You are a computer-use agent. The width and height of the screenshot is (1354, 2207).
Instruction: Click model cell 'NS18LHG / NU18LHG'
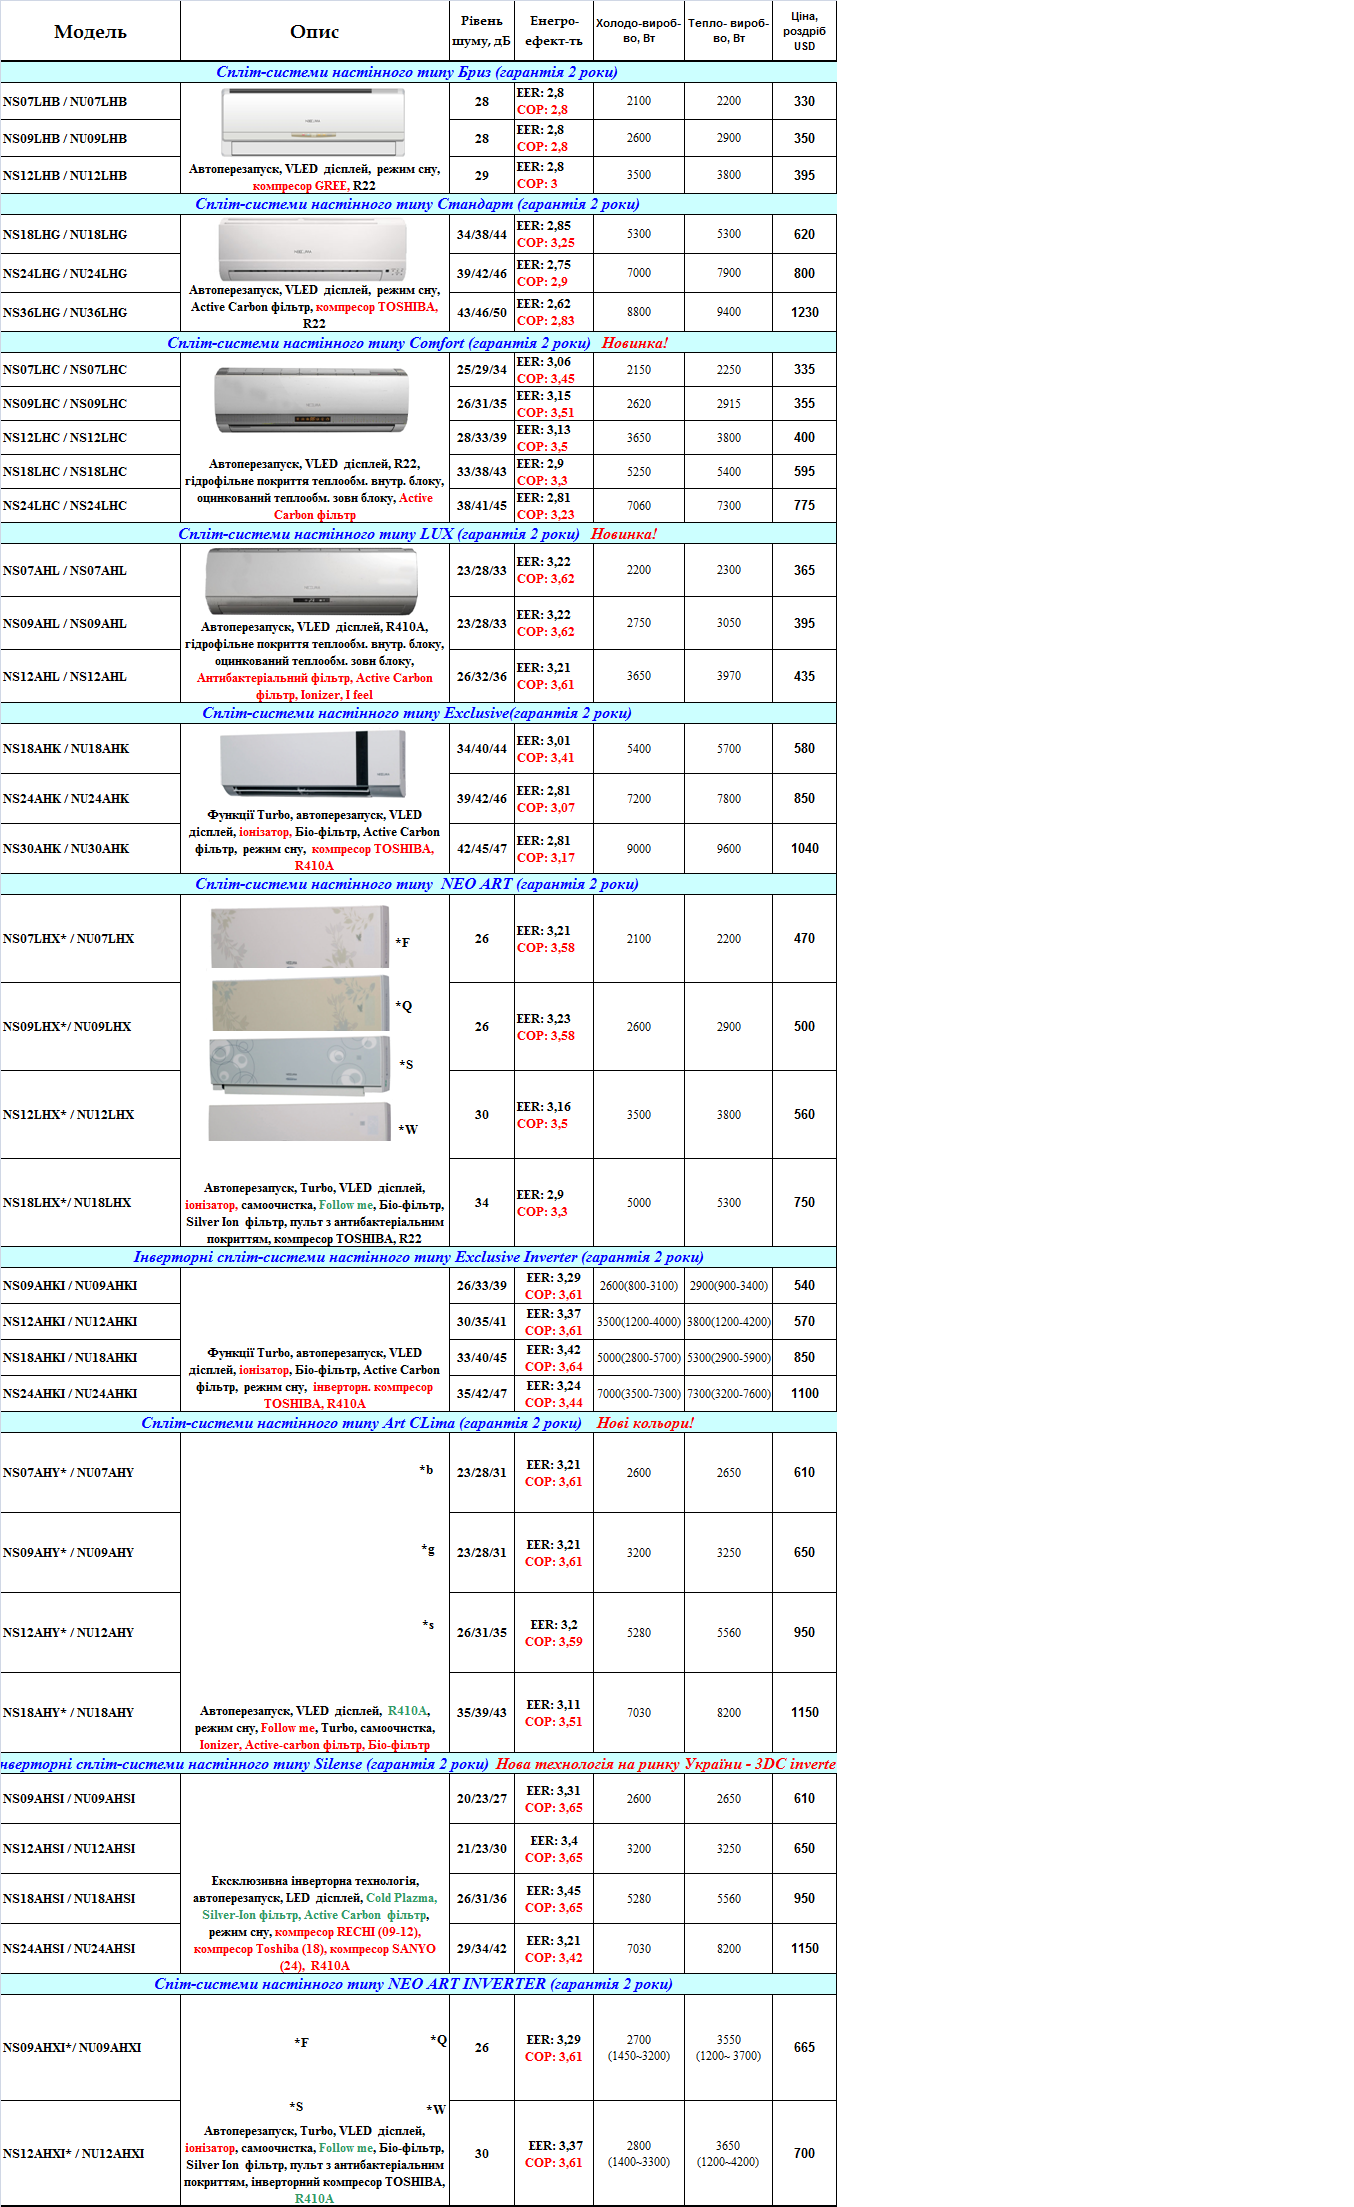coord(90,234)
